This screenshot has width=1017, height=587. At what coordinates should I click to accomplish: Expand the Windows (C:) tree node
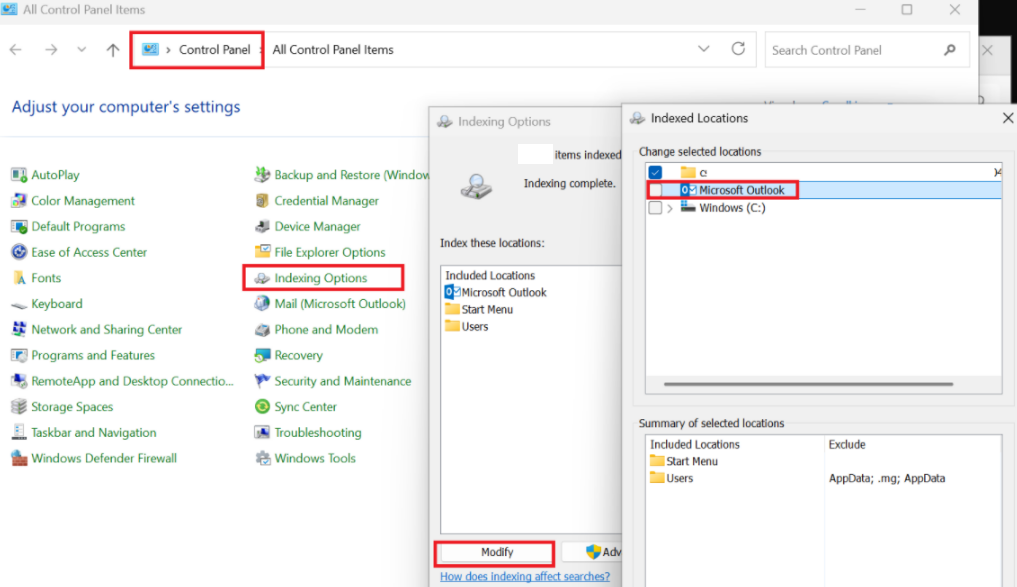point(670,208)
